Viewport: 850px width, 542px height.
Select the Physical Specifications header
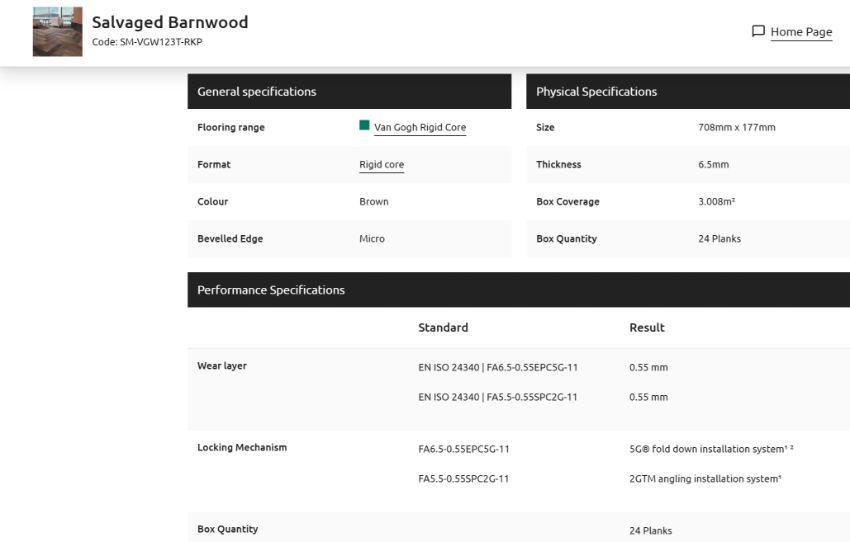[x=688, y=92]
